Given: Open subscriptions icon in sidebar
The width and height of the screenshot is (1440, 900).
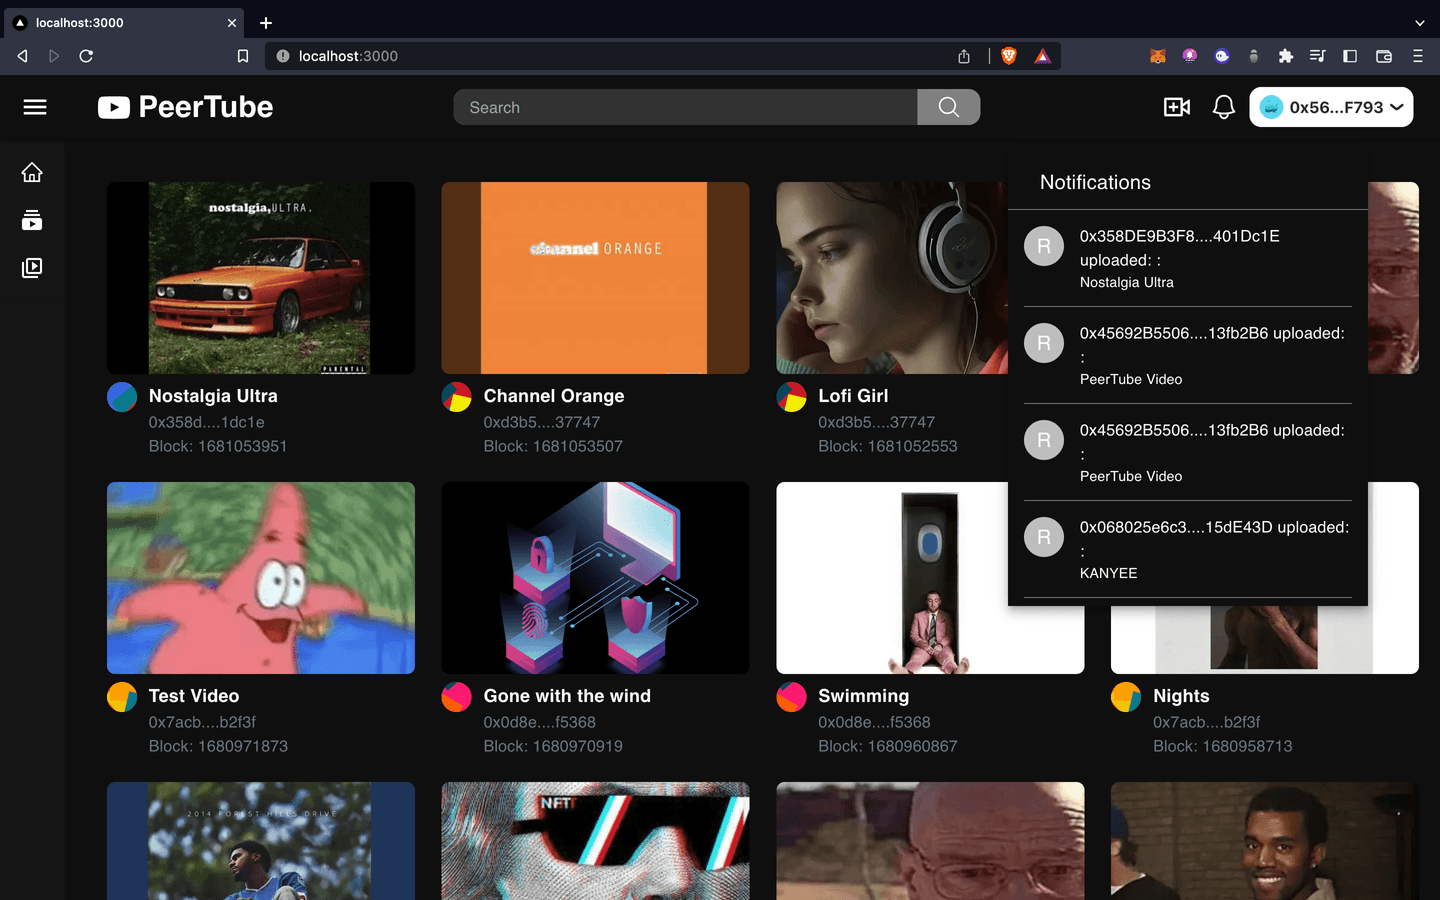Looking at the screenshot, I should click(x=32, y=220).
